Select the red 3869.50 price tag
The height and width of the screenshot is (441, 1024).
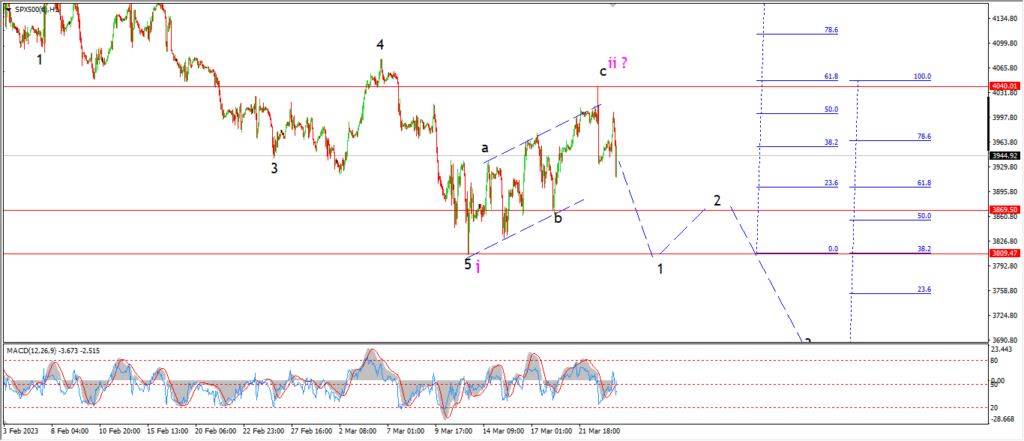point(1004,210)
